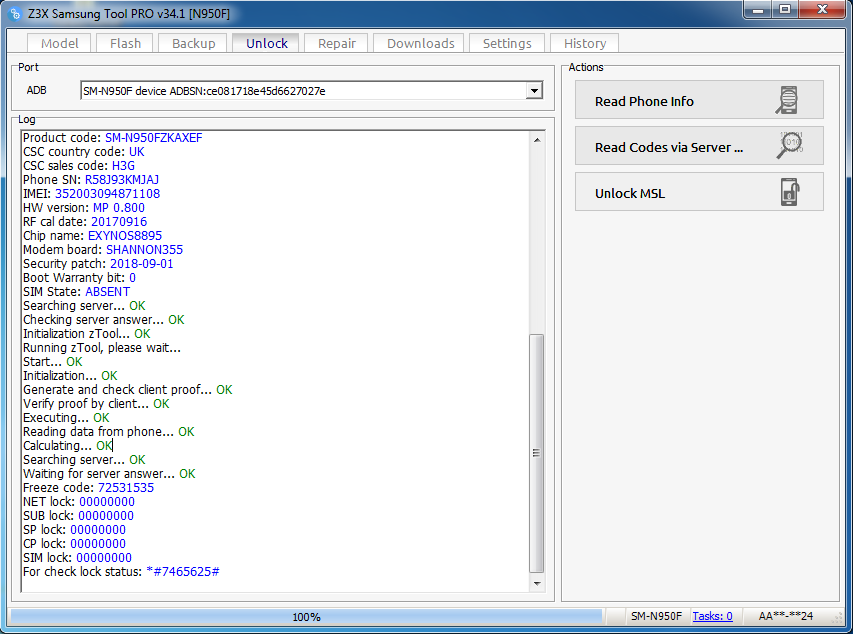853x634 pixels.
Task: Close the Z3X Samsung Tool window
Action: (822, 9)
